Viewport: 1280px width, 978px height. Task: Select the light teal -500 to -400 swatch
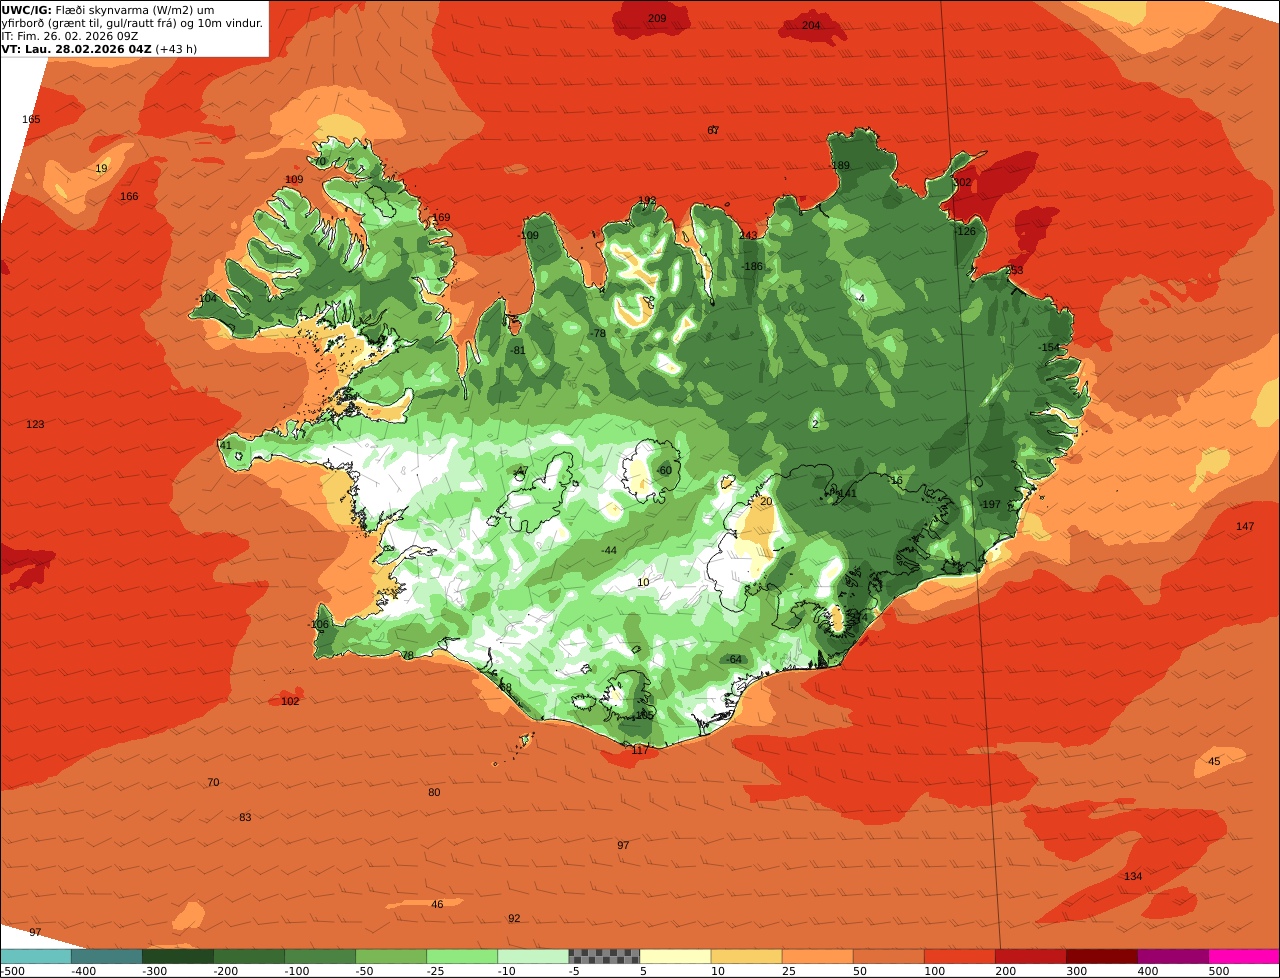[36, 956]
